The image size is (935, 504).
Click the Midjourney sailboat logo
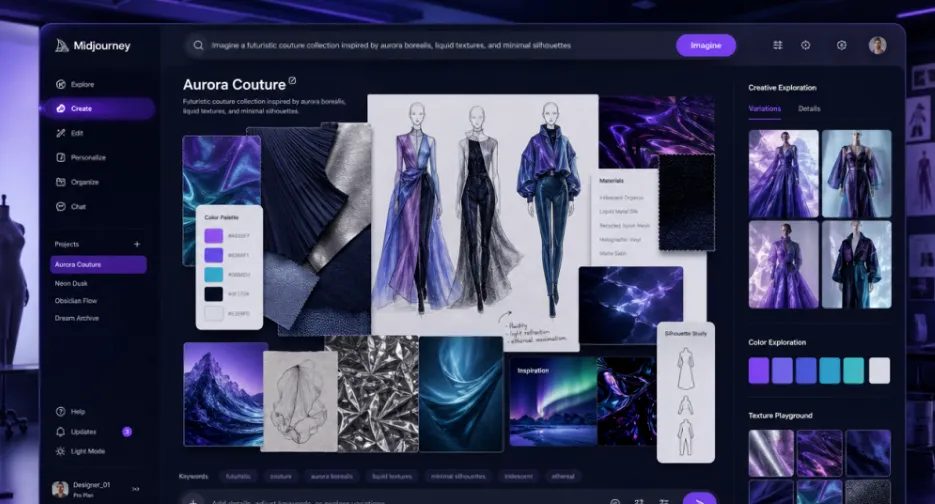pyautogui.click(x=62, y=45)
